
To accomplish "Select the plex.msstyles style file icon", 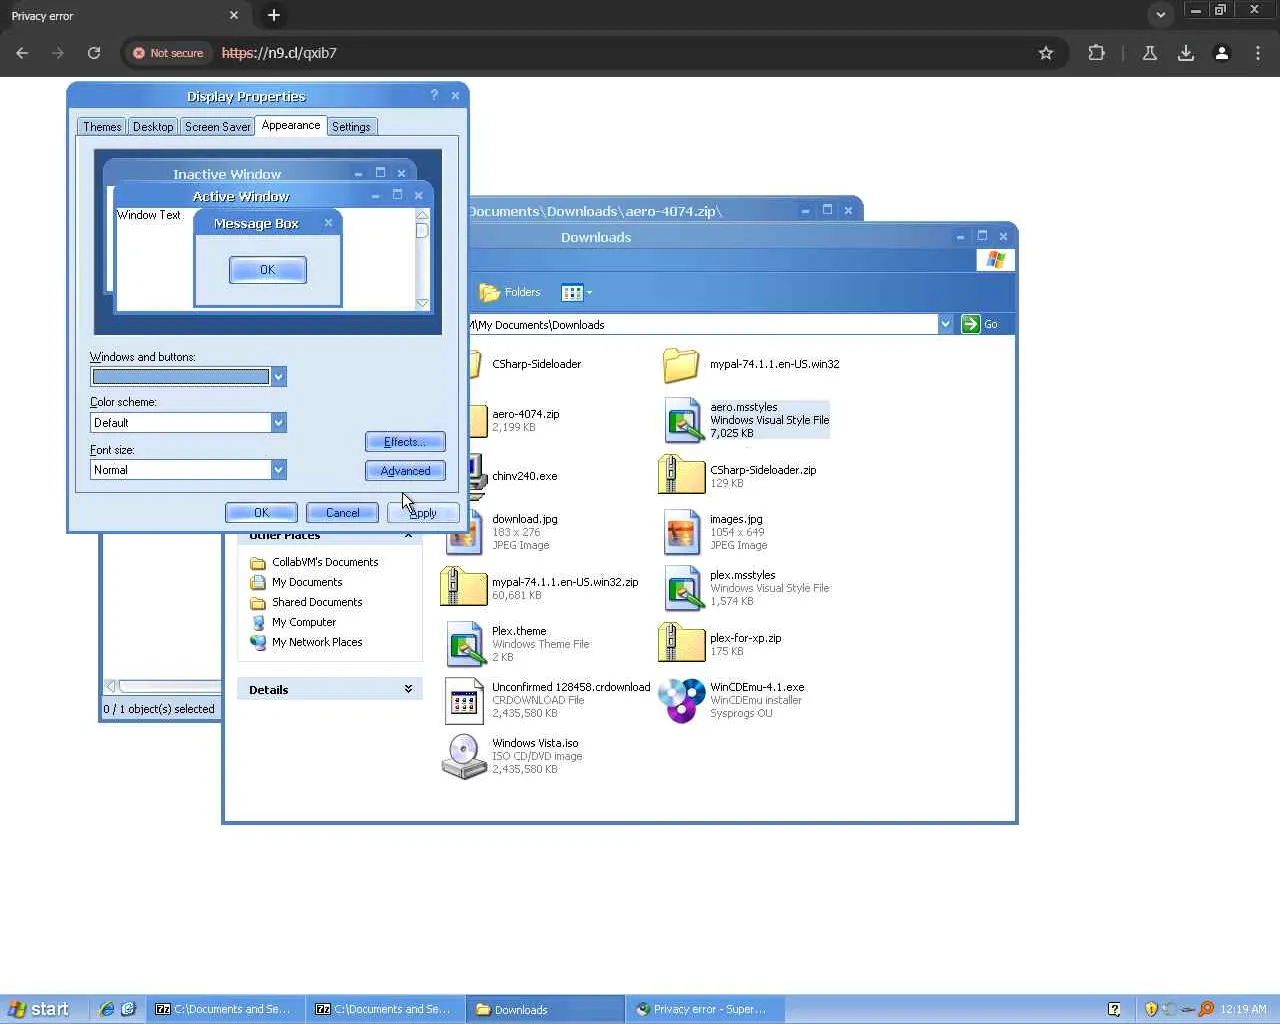I will click(x=683, y=588).
